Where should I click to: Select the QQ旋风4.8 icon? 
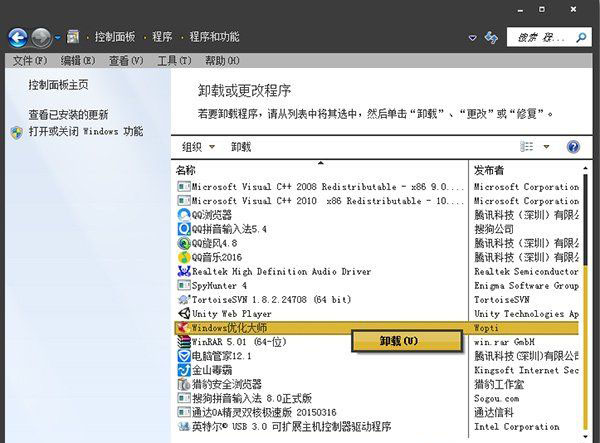coord(184,243)
